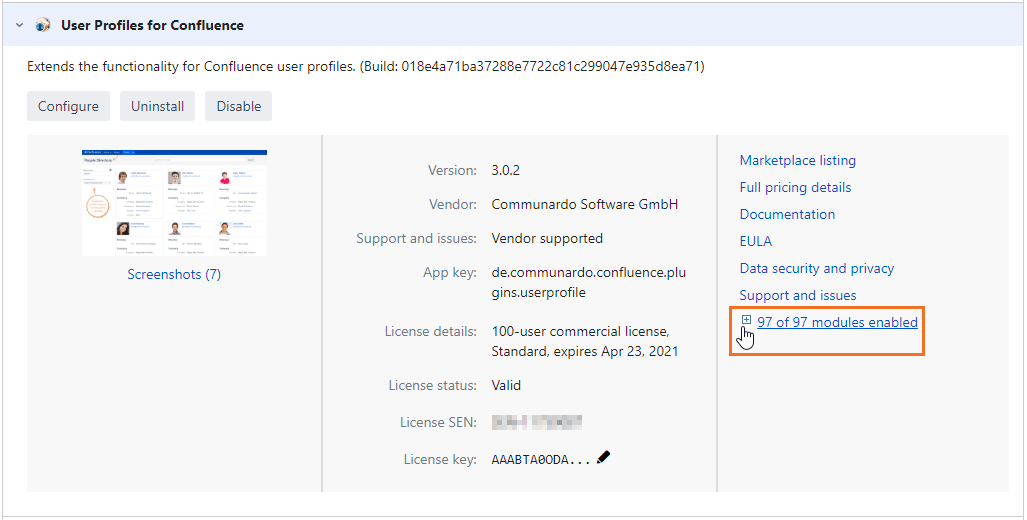Select the build description text line
1027x520 pixels.
point(365,66)
